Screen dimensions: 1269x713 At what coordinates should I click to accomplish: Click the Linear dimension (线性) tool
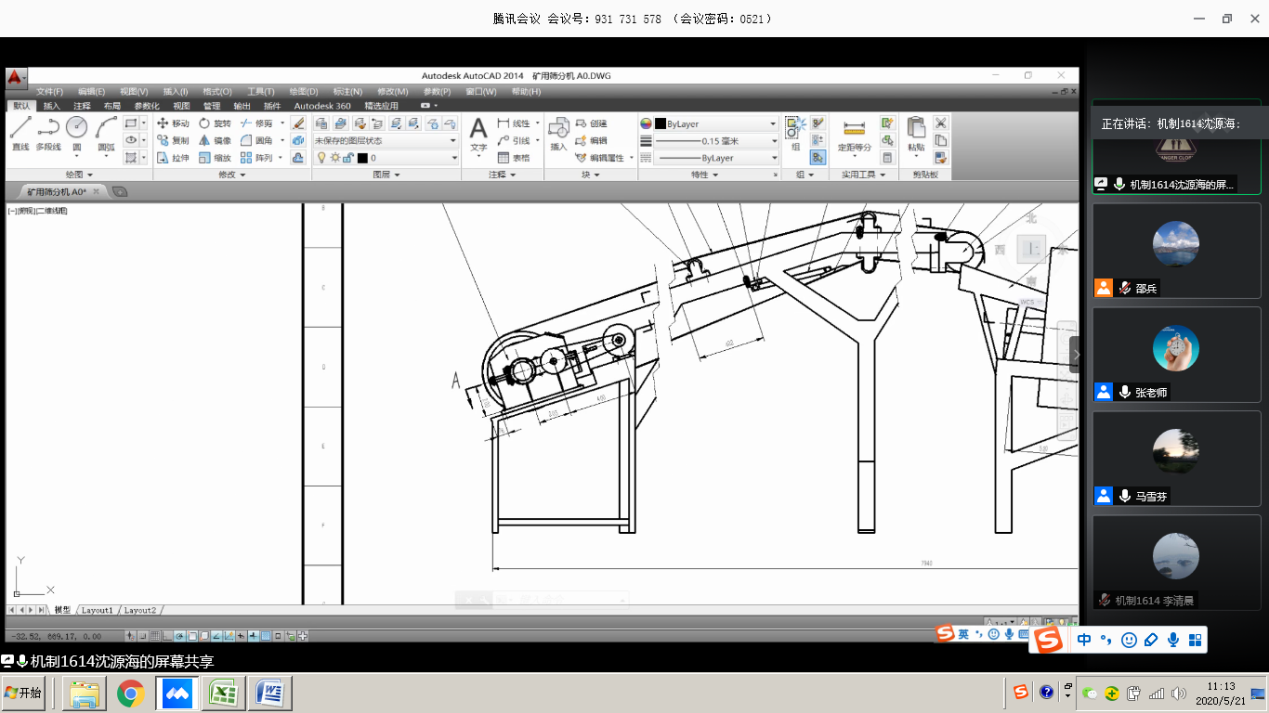(x=514, y=124)
